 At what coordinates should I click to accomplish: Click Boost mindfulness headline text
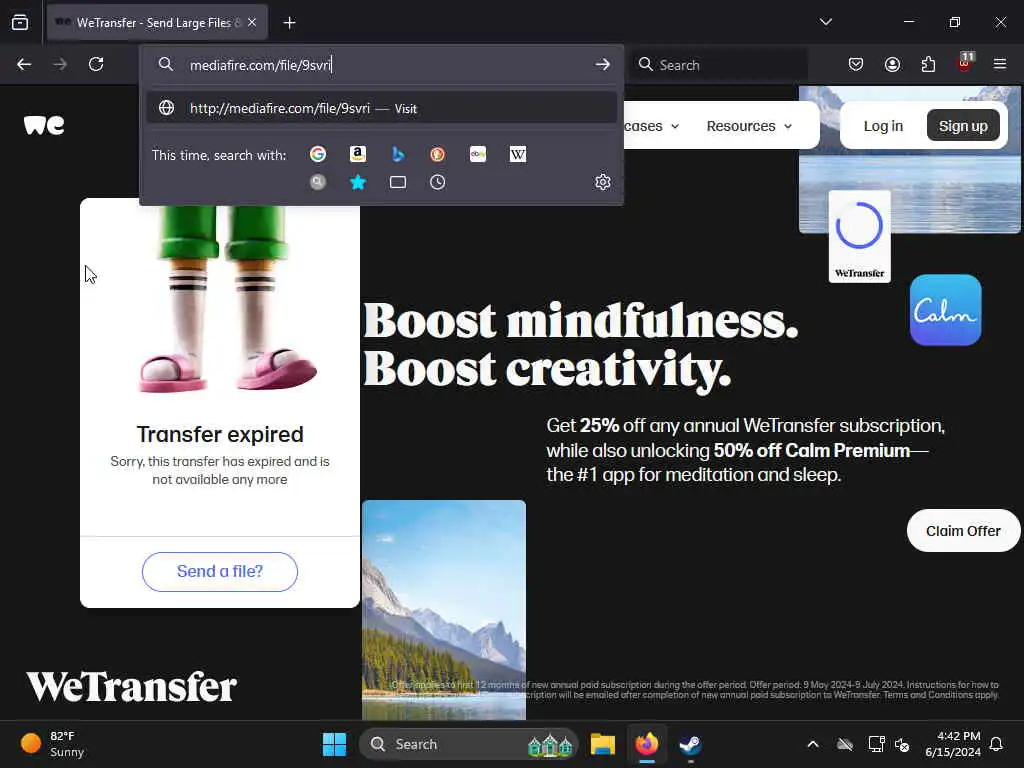pos(581,321)
